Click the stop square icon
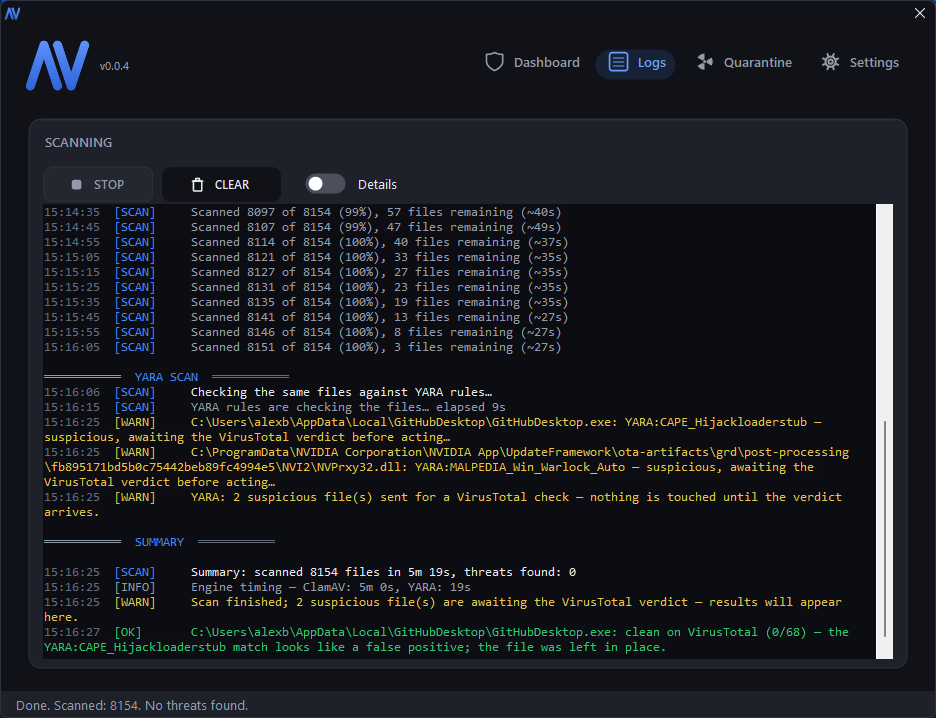 click(x=76, y=184)
